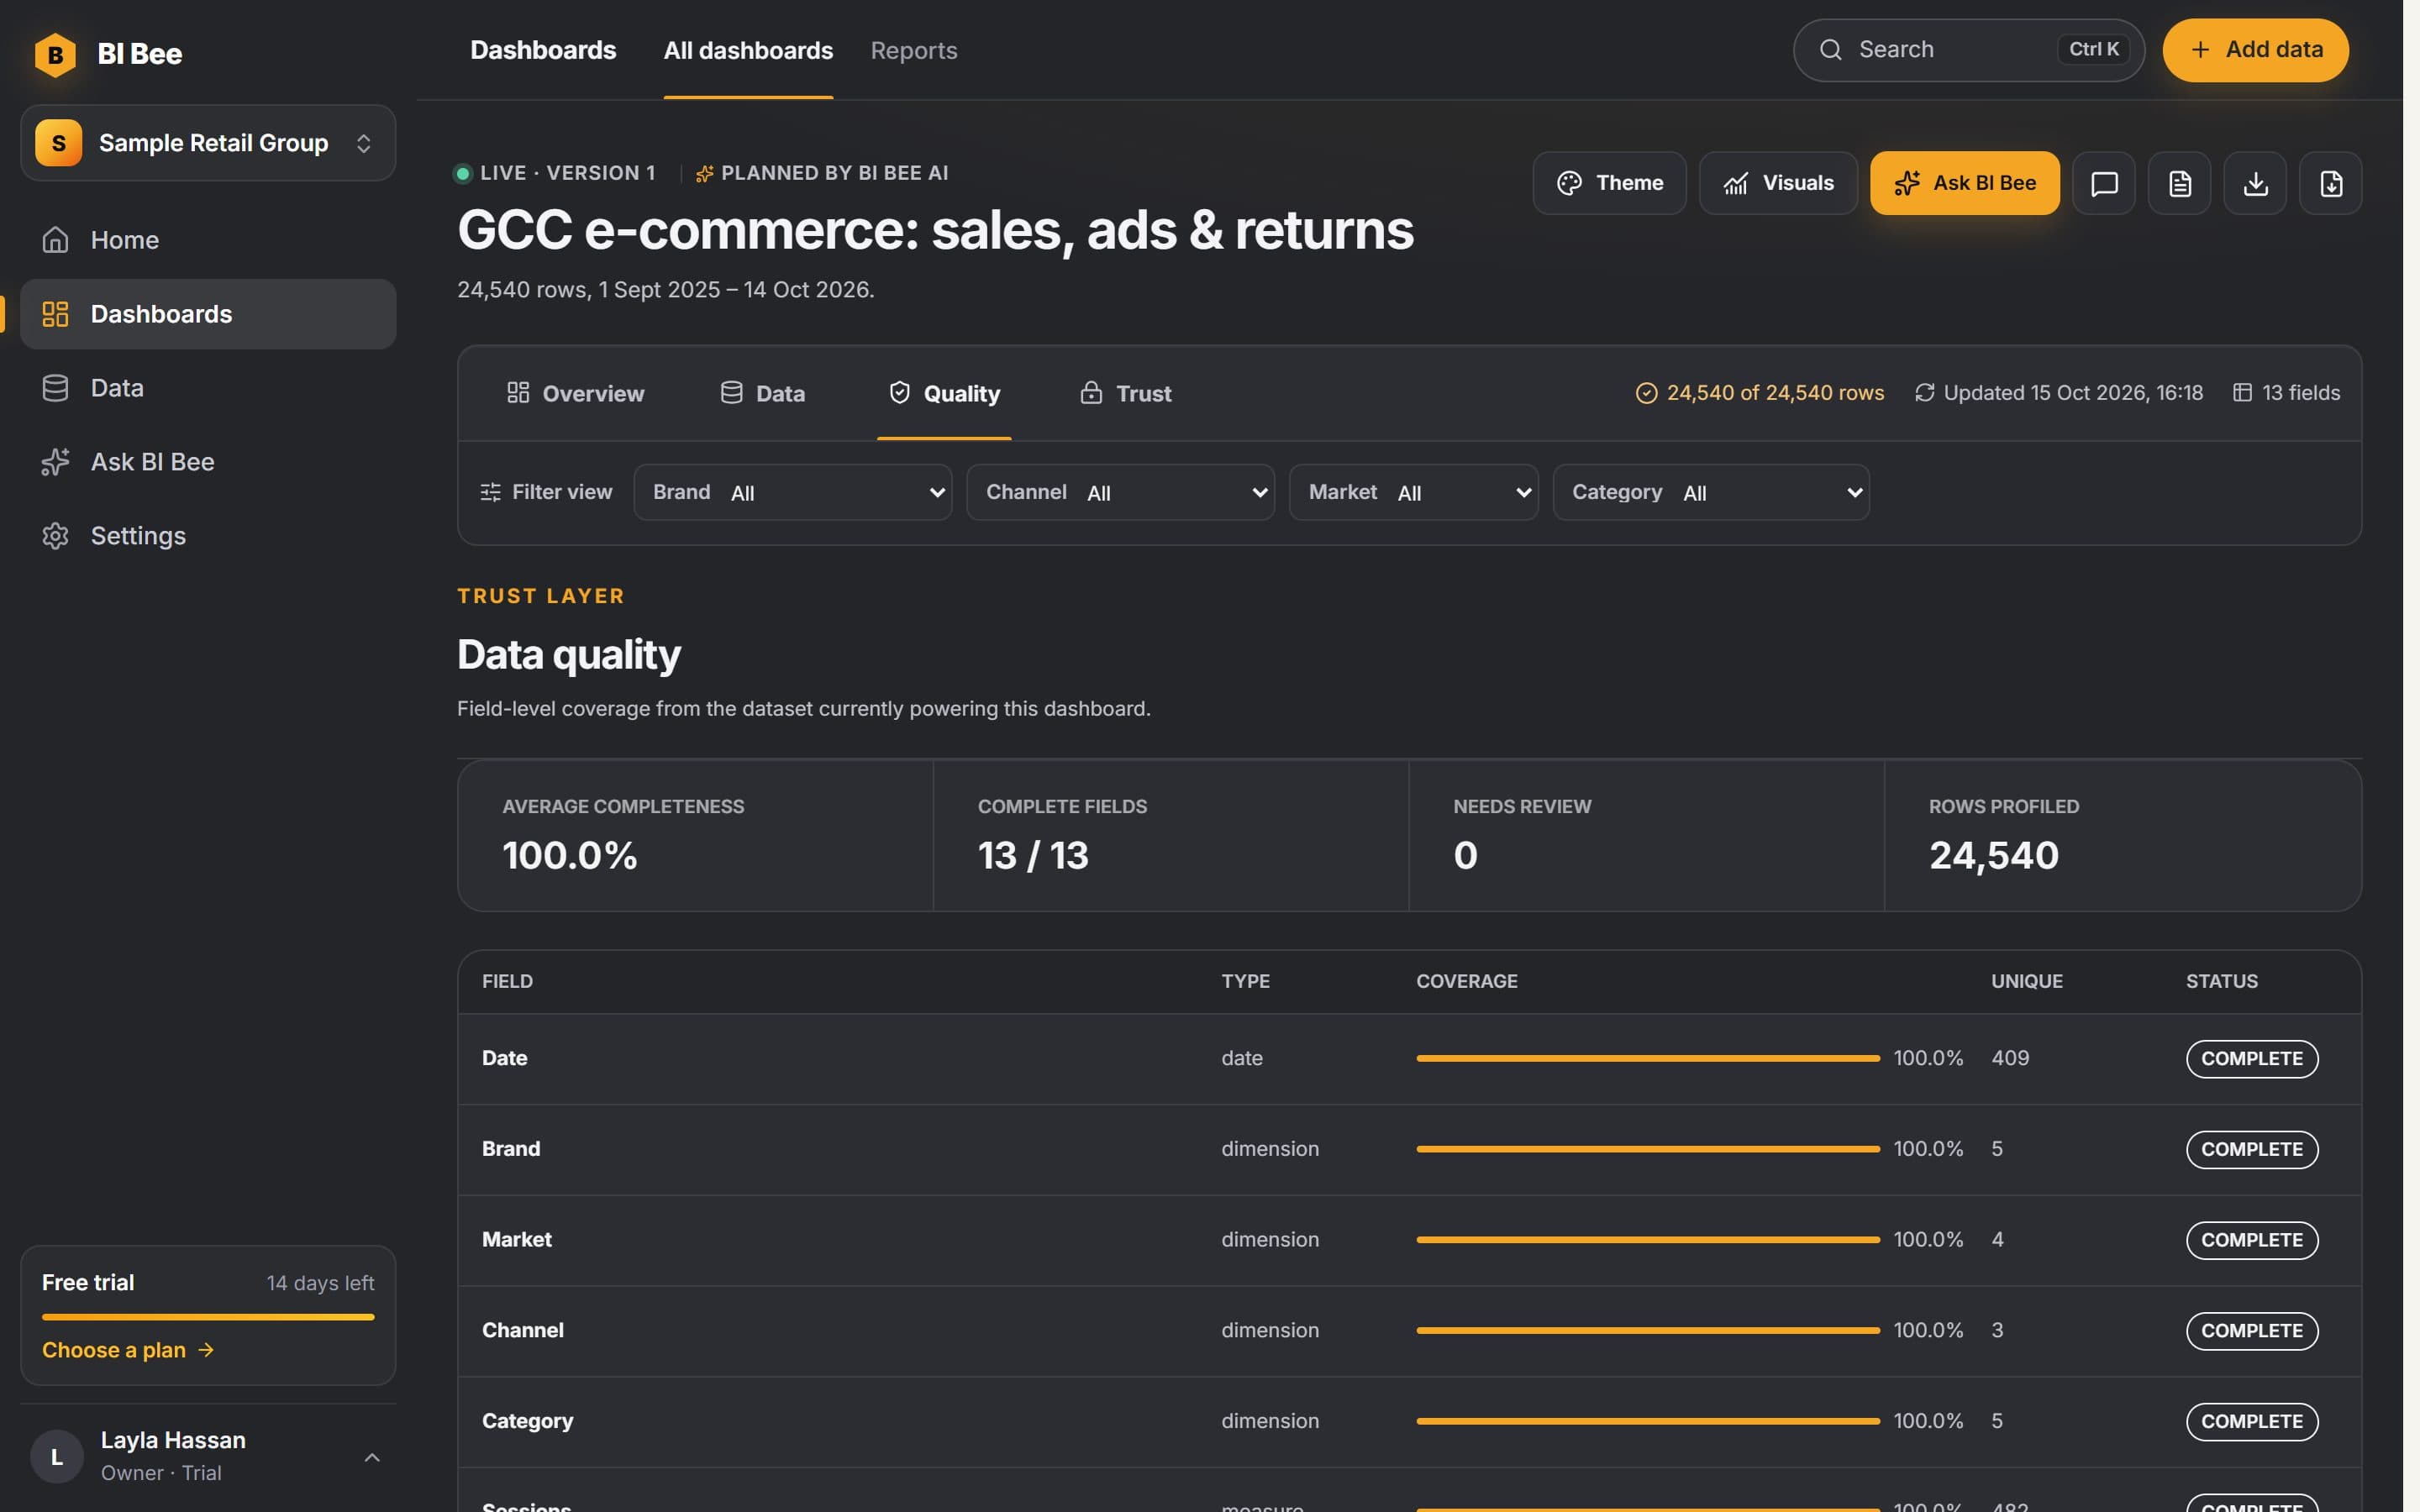Open the comments speech-bubble icon
Screen dimensions: 2420x1512
2104,183
